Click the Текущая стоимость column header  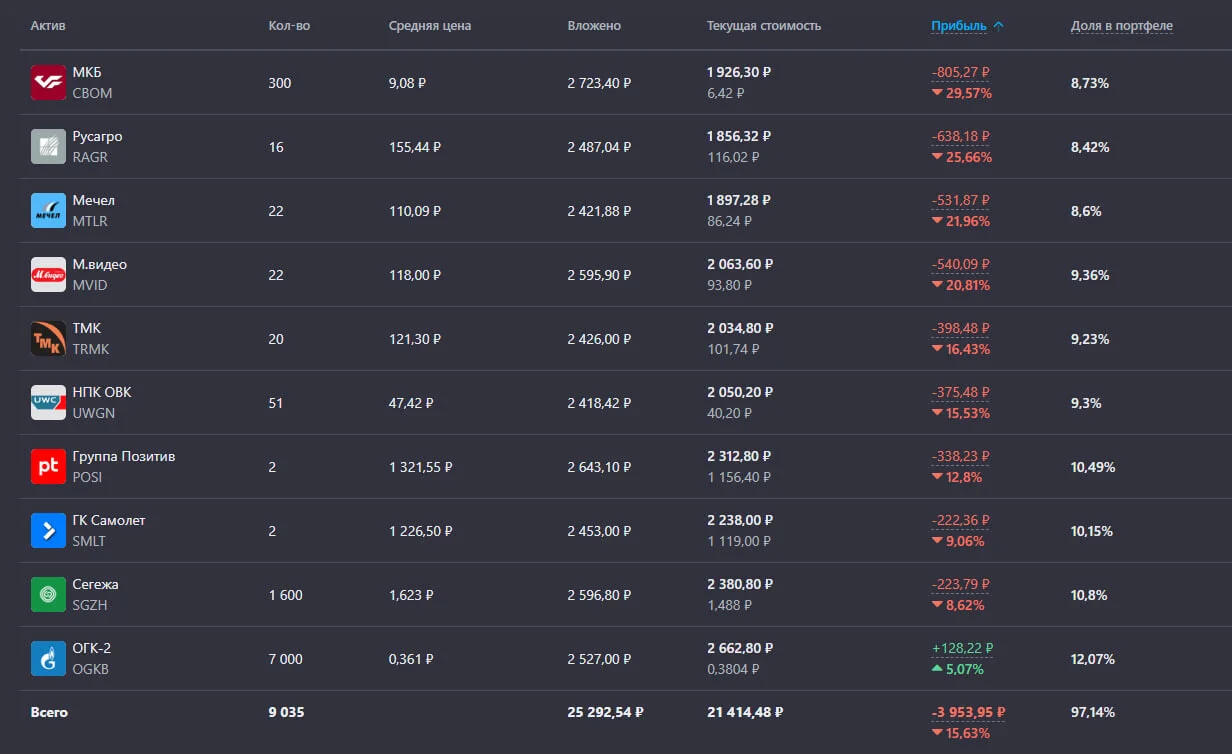pyautogui.click(x=764, y=26)
